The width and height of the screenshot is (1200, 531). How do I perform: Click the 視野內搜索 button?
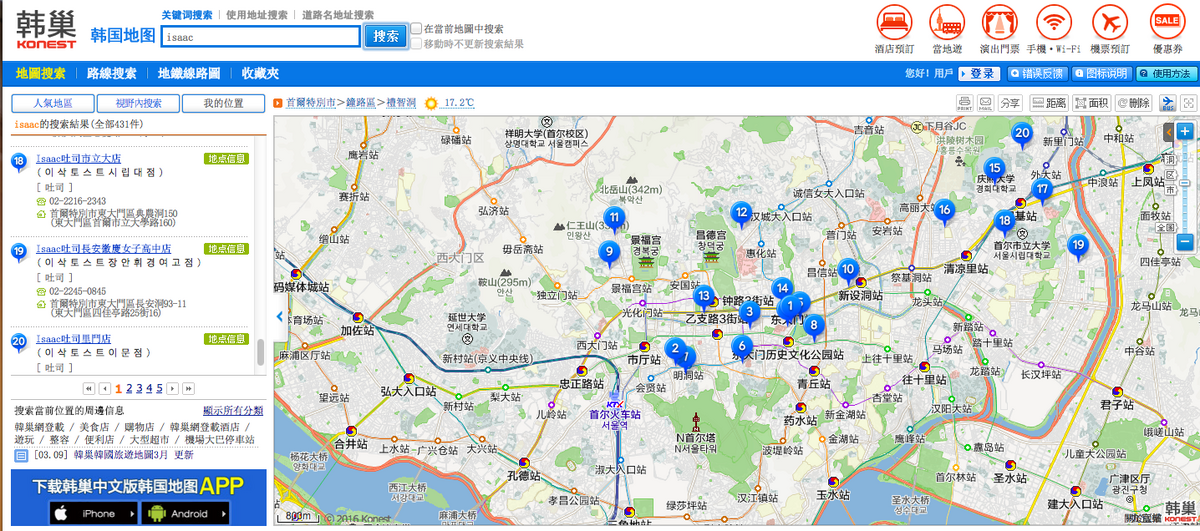point(138,103)
